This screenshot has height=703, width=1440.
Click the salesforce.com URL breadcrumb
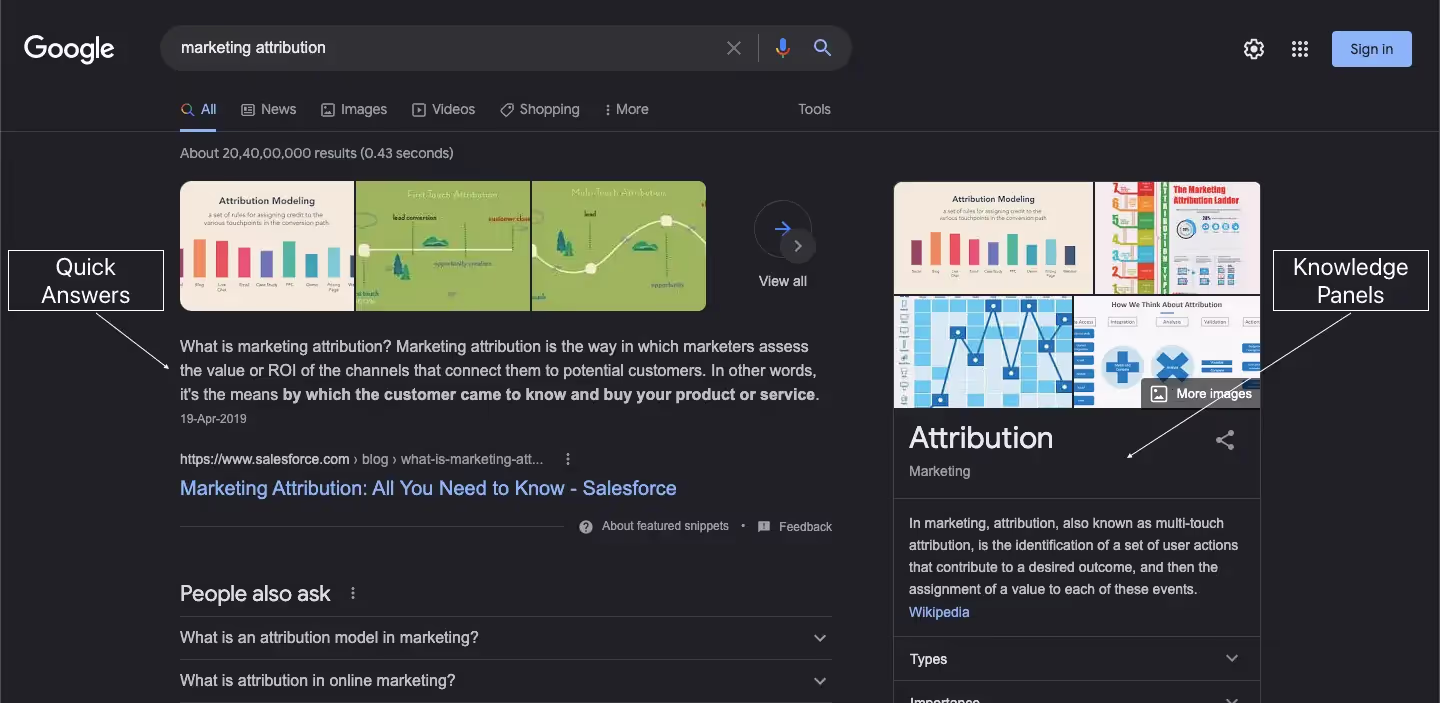pos(362,460)
